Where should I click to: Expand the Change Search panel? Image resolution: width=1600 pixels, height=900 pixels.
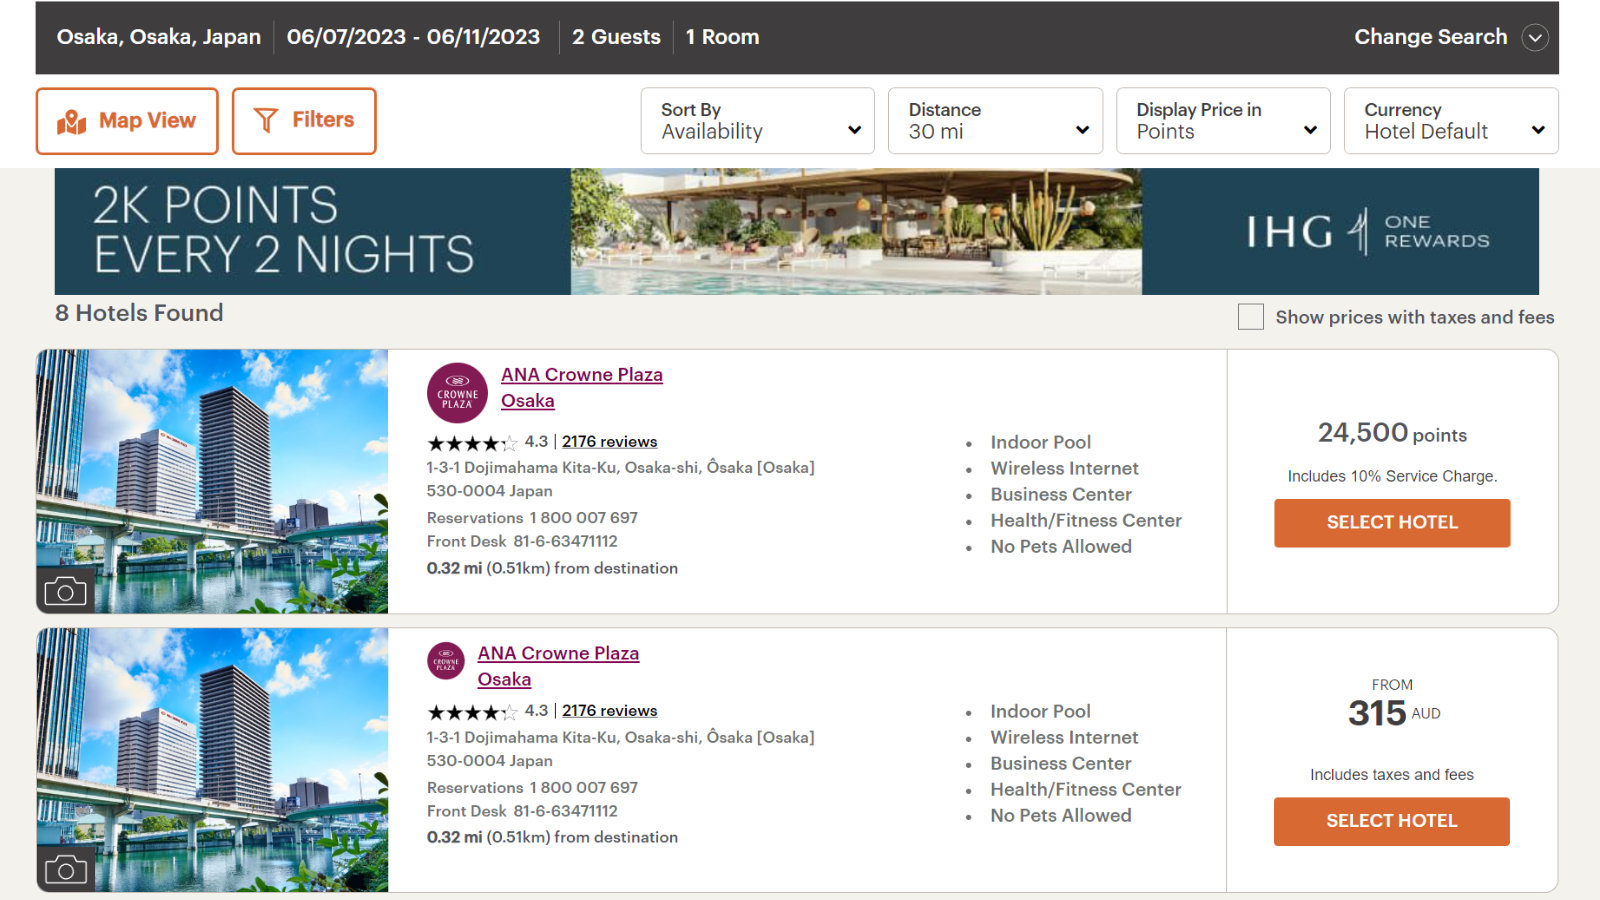[1451, 38]
